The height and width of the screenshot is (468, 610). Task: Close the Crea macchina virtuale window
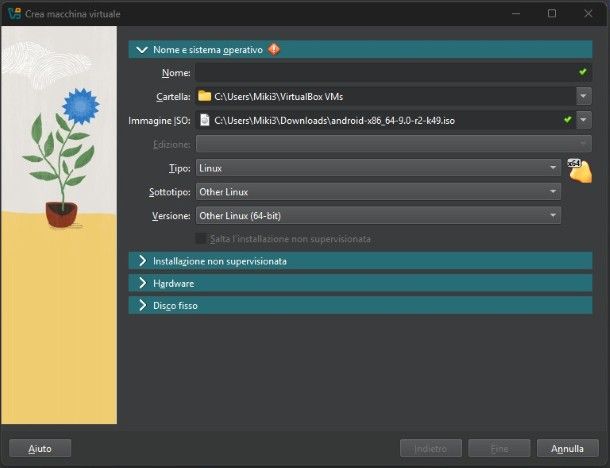click(x=588, y=14)
